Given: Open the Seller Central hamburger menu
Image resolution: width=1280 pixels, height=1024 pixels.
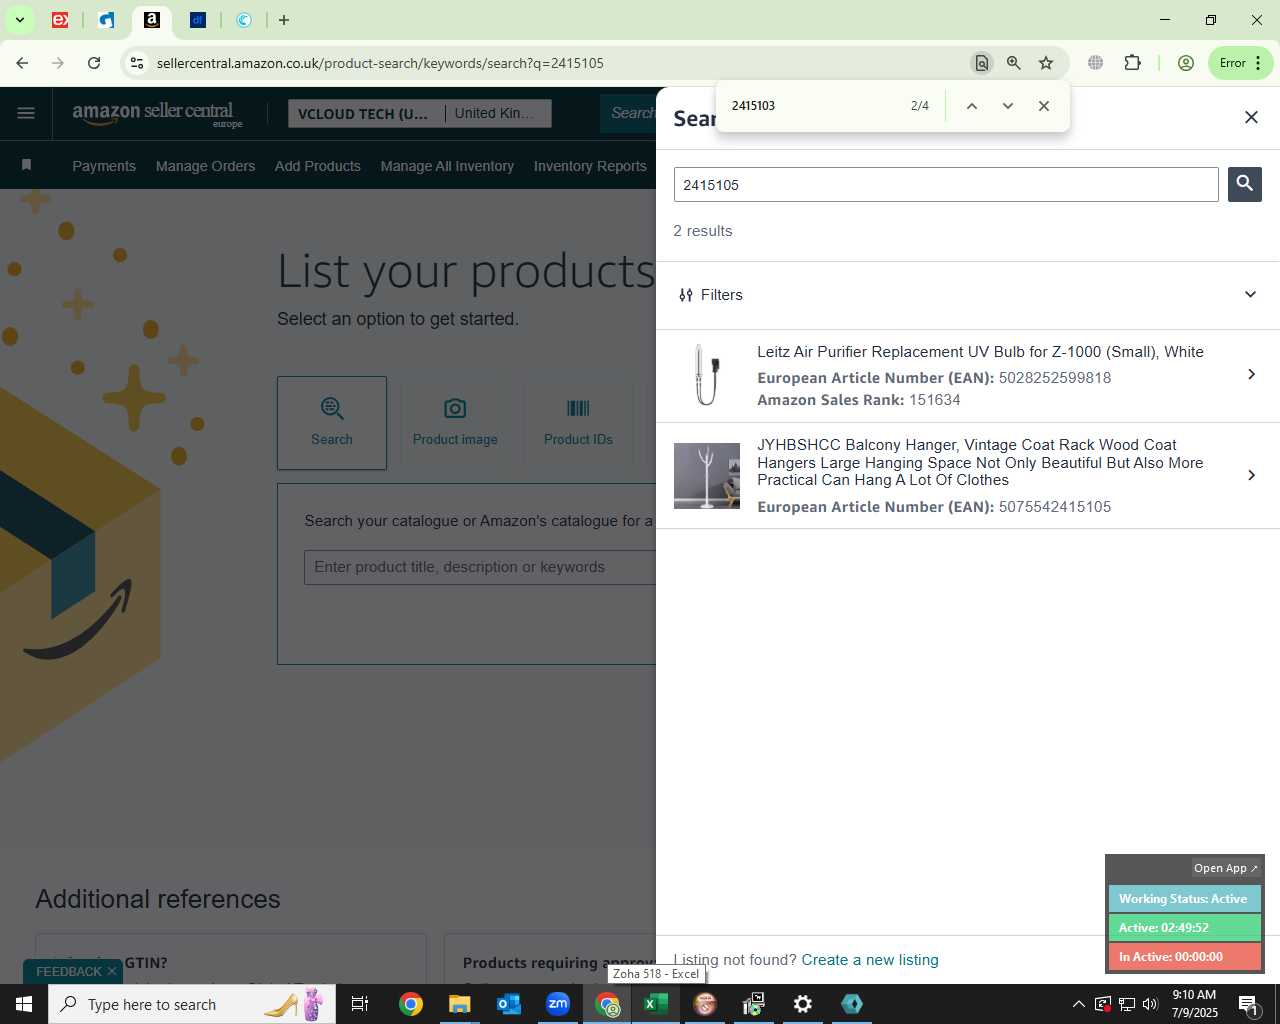Looking at the screenshot, I should (26, 113).
